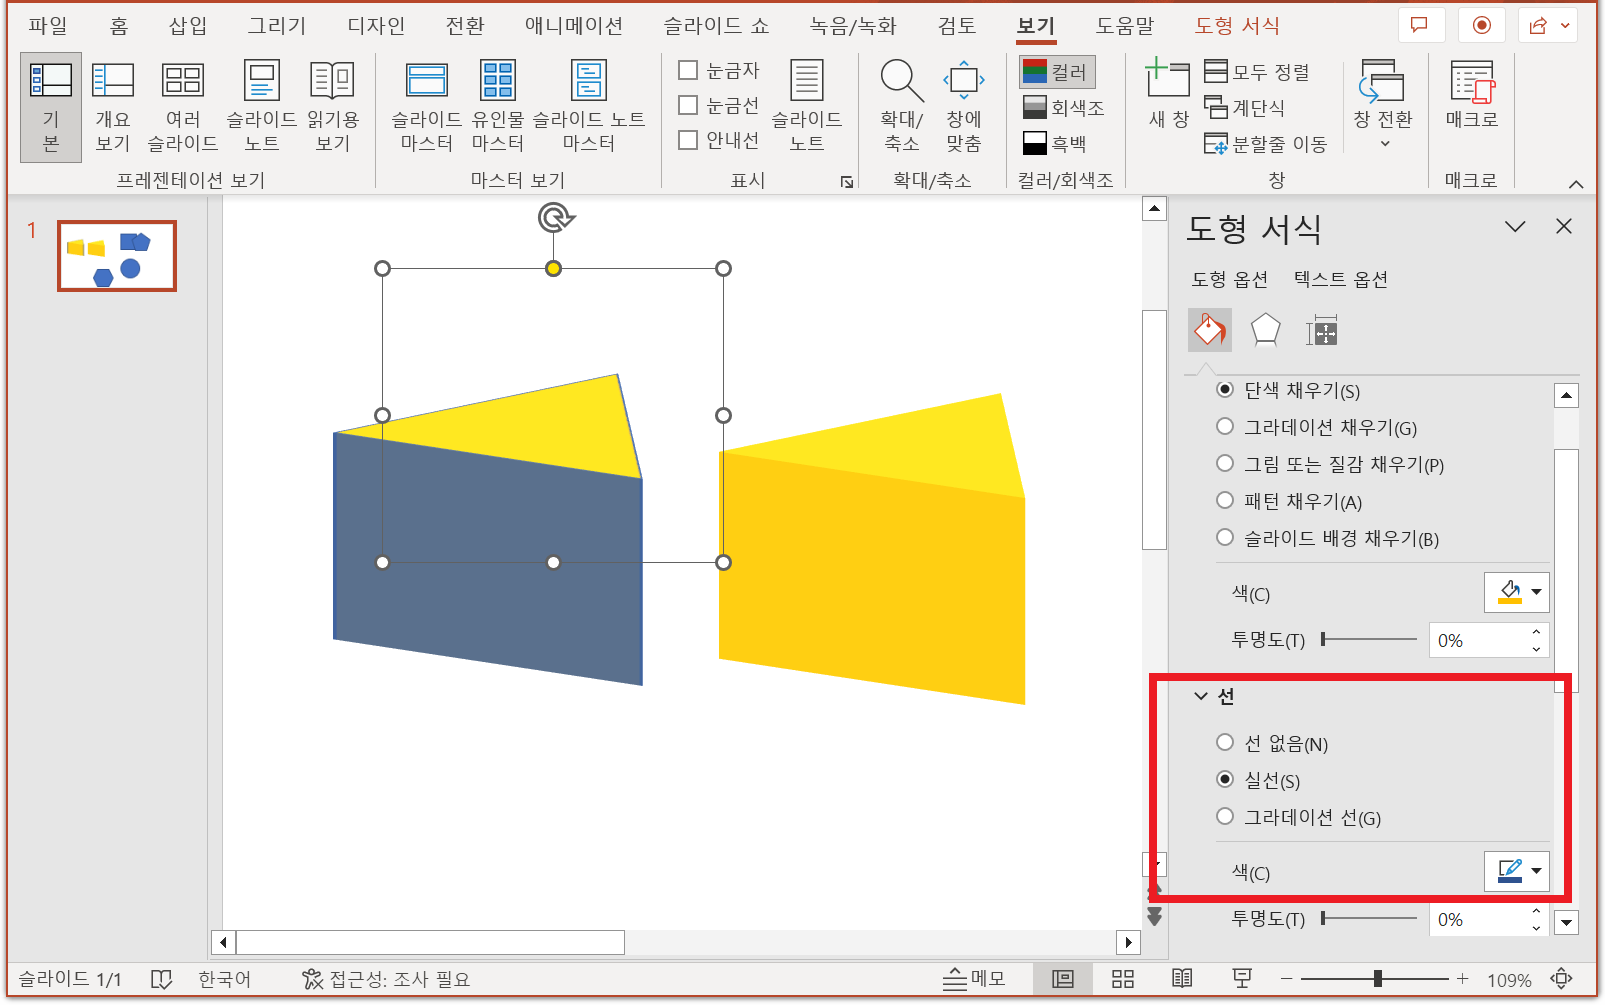Click the record button in title bar
The image size is (1605, 1007).
pyautogui.click(x=1482, y=25)
